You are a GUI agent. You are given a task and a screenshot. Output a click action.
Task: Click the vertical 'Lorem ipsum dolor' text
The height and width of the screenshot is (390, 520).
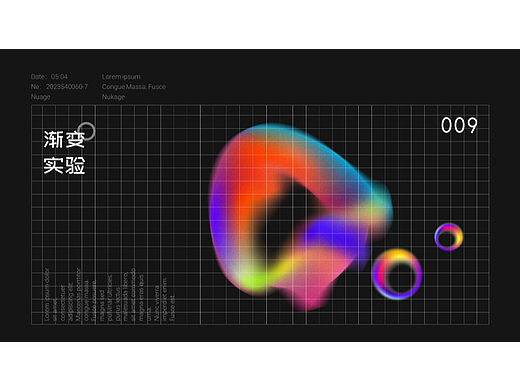pyautogui.click(x=47, y=295)
